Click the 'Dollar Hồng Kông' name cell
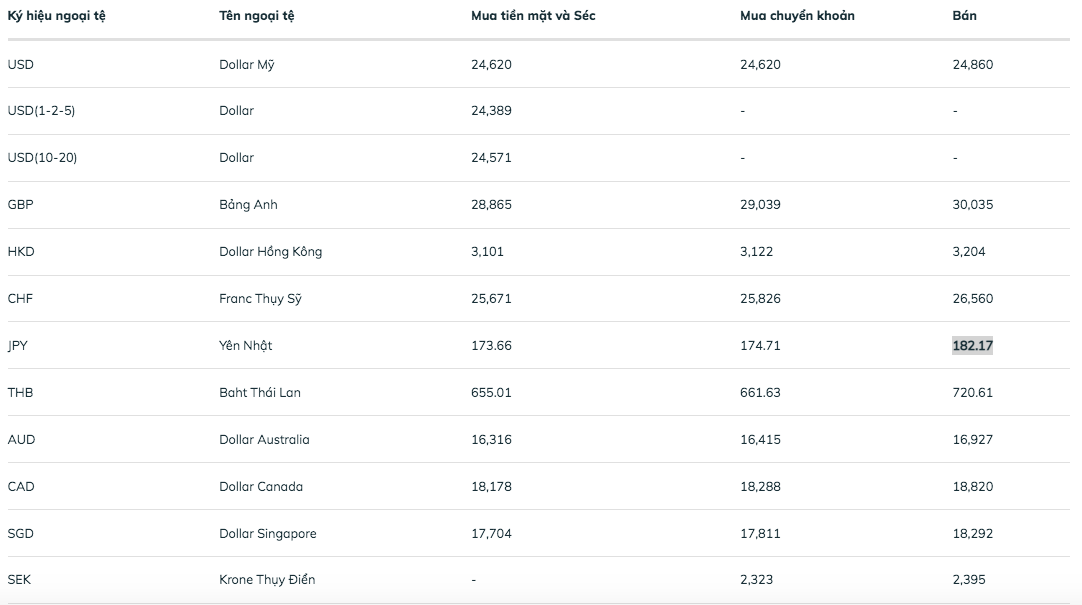This screenshot has height=605, width=1082. point(270,252)
